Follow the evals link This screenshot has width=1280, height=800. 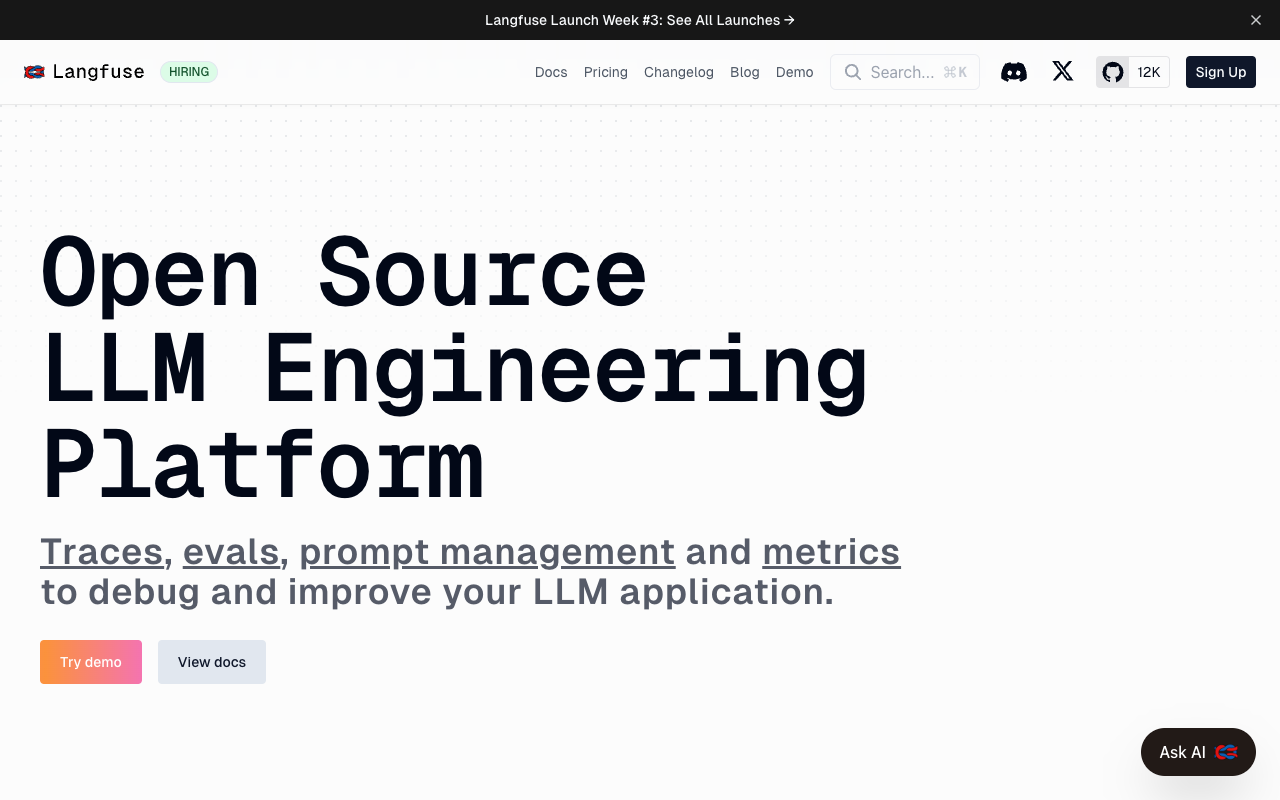click(x=231, y=552)
